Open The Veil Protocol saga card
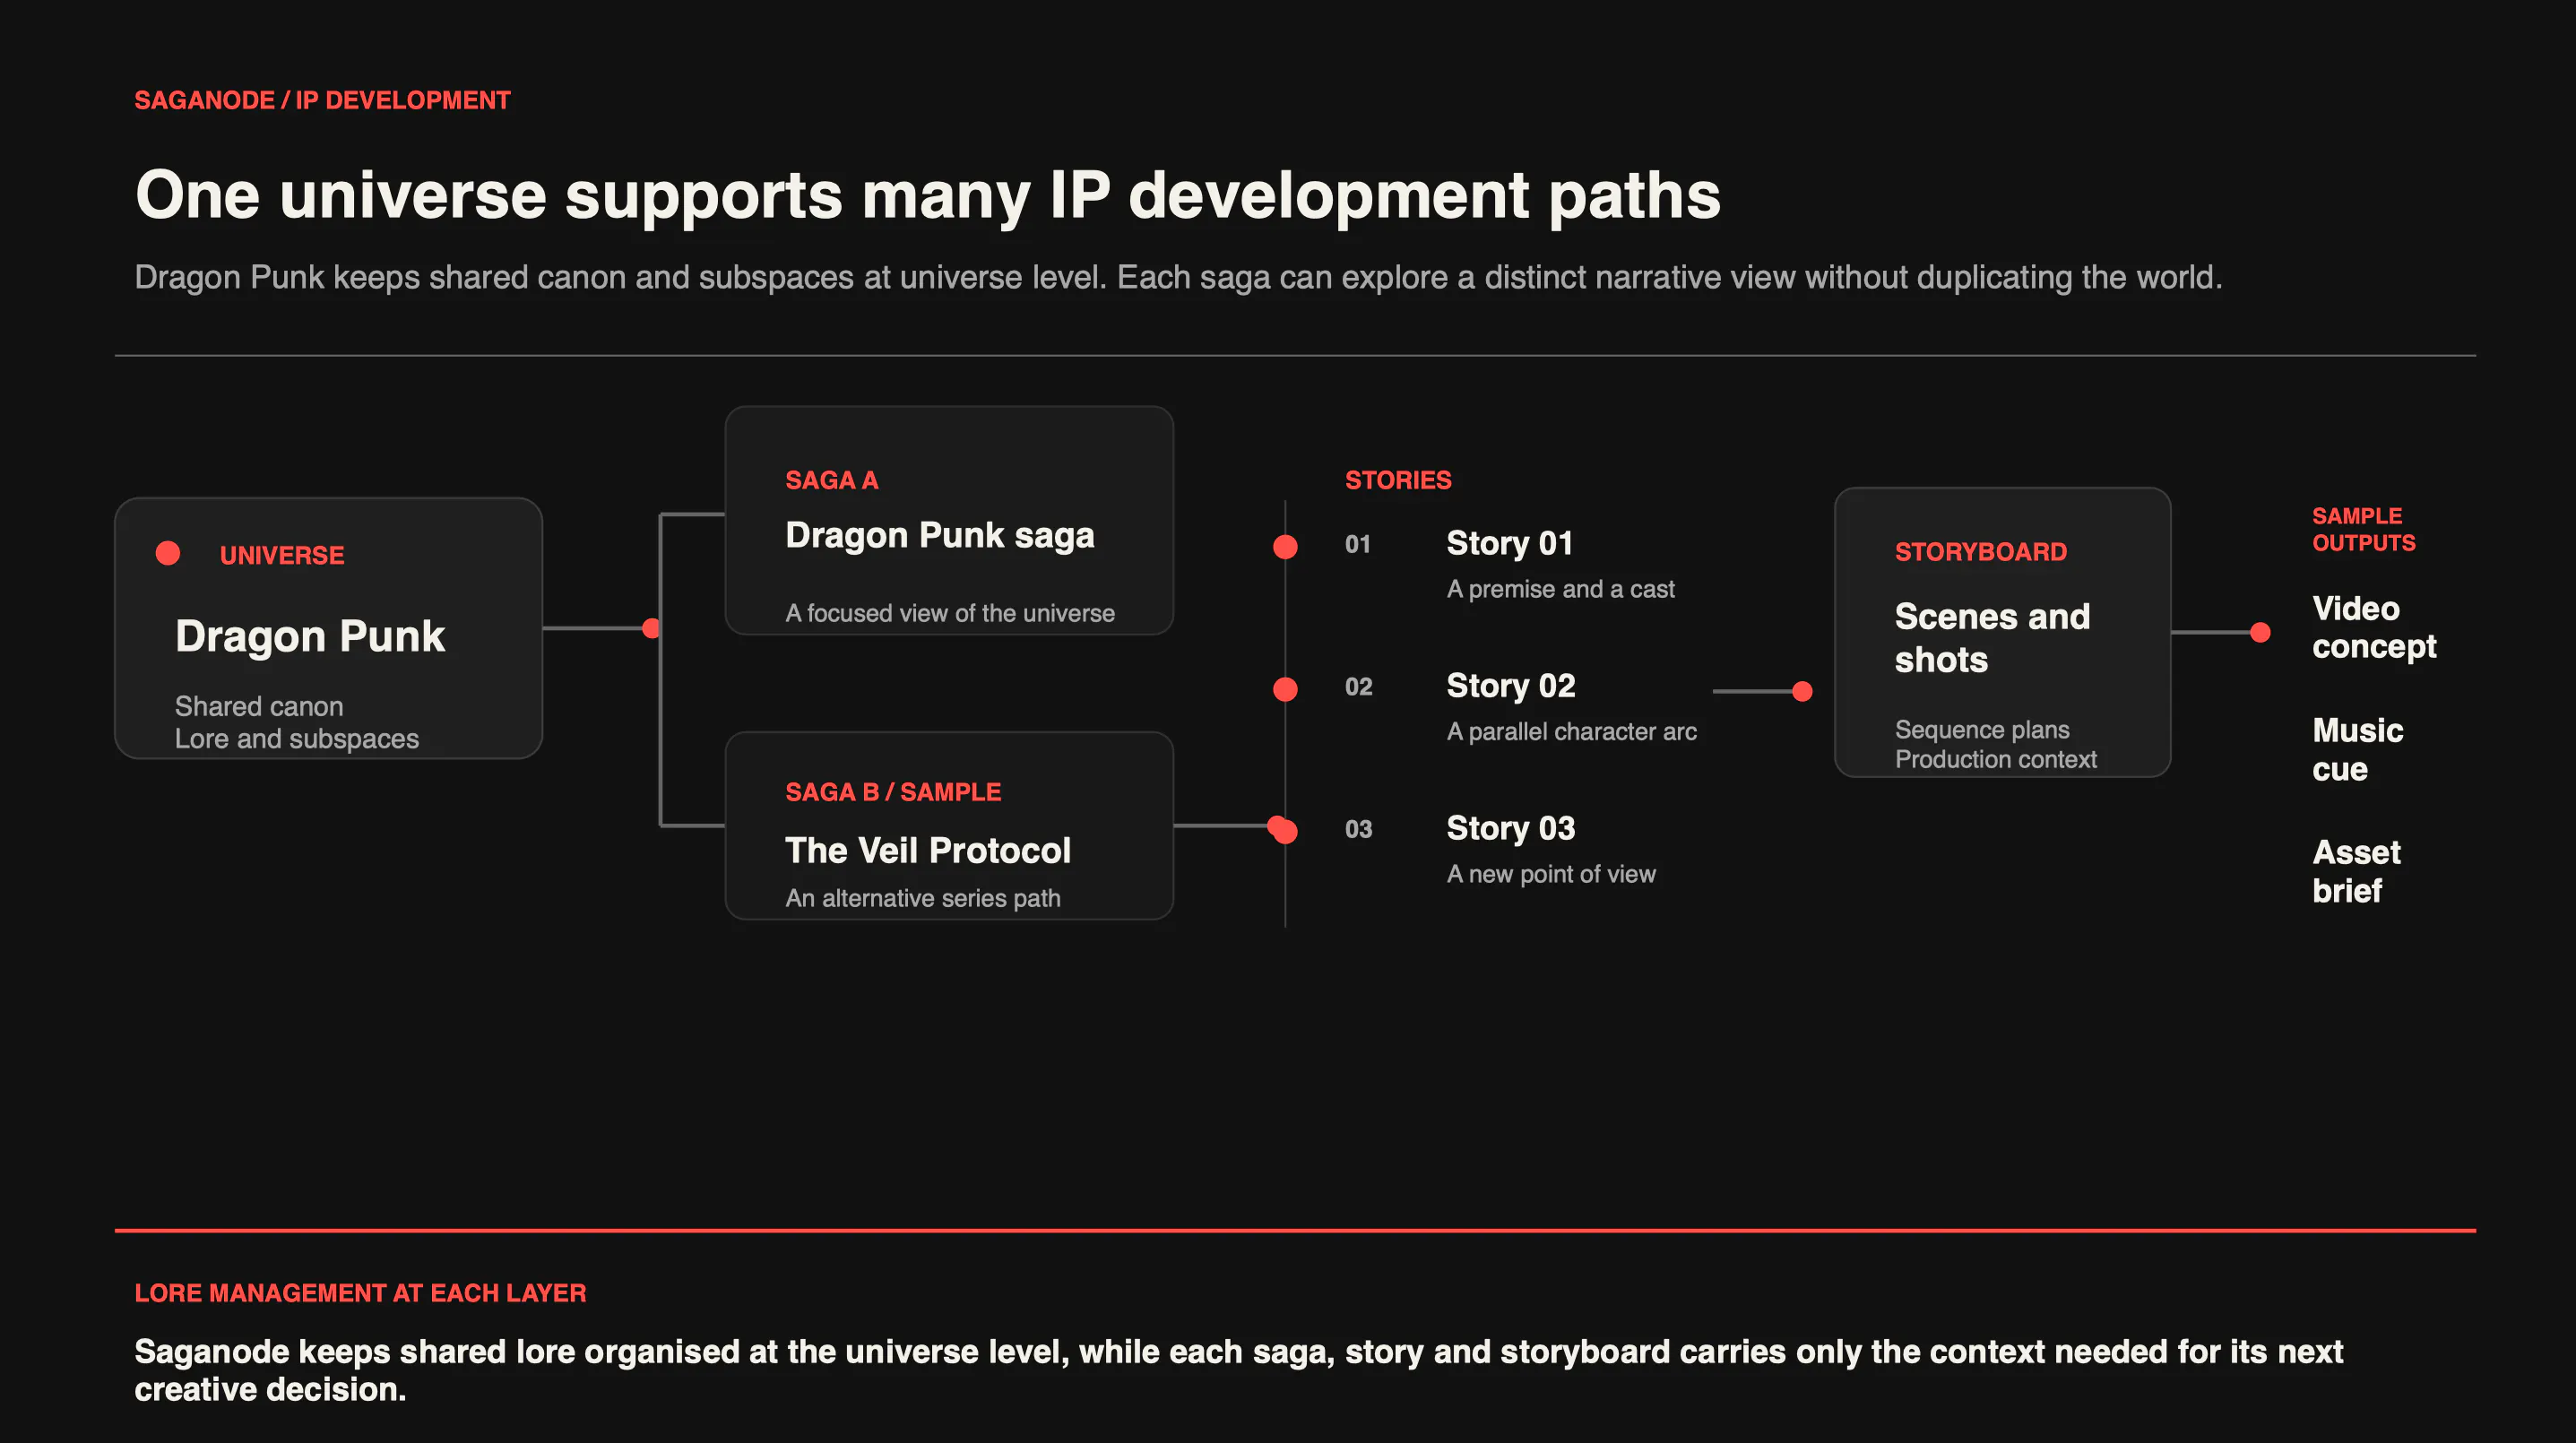Viewport: 2576px width, 1443px height. [x=949, y=826]
